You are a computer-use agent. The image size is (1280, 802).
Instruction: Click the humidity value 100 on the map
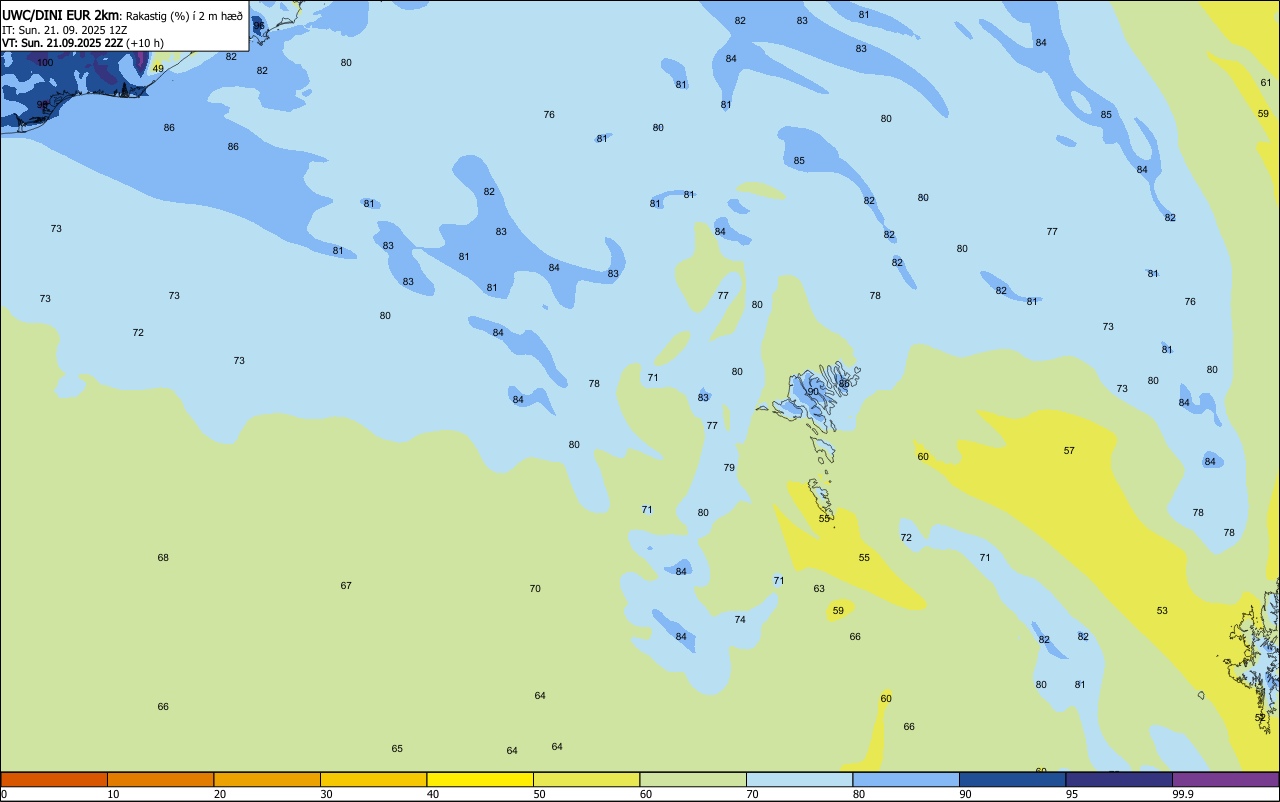click(x=45, y=62)
